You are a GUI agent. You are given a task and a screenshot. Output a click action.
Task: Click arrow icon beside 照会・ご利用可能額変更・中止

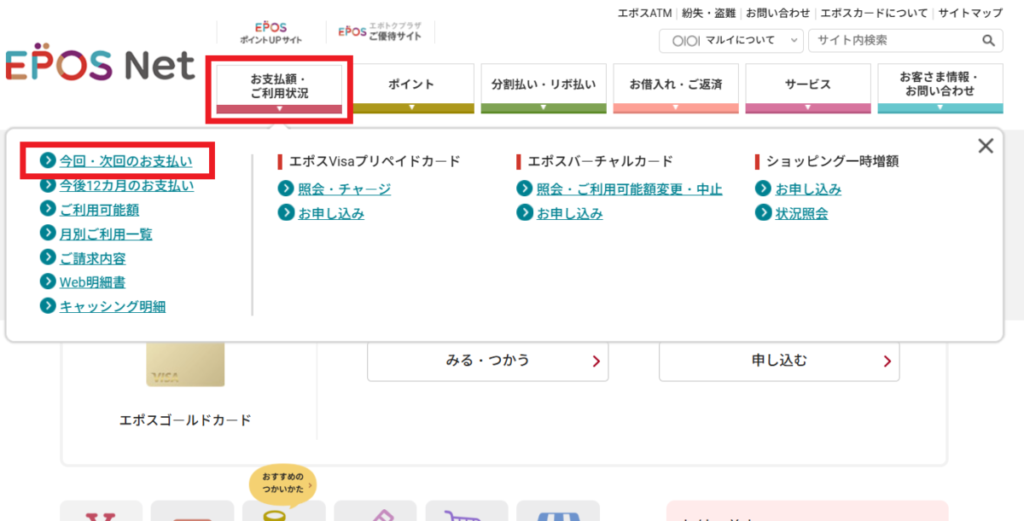524,189
